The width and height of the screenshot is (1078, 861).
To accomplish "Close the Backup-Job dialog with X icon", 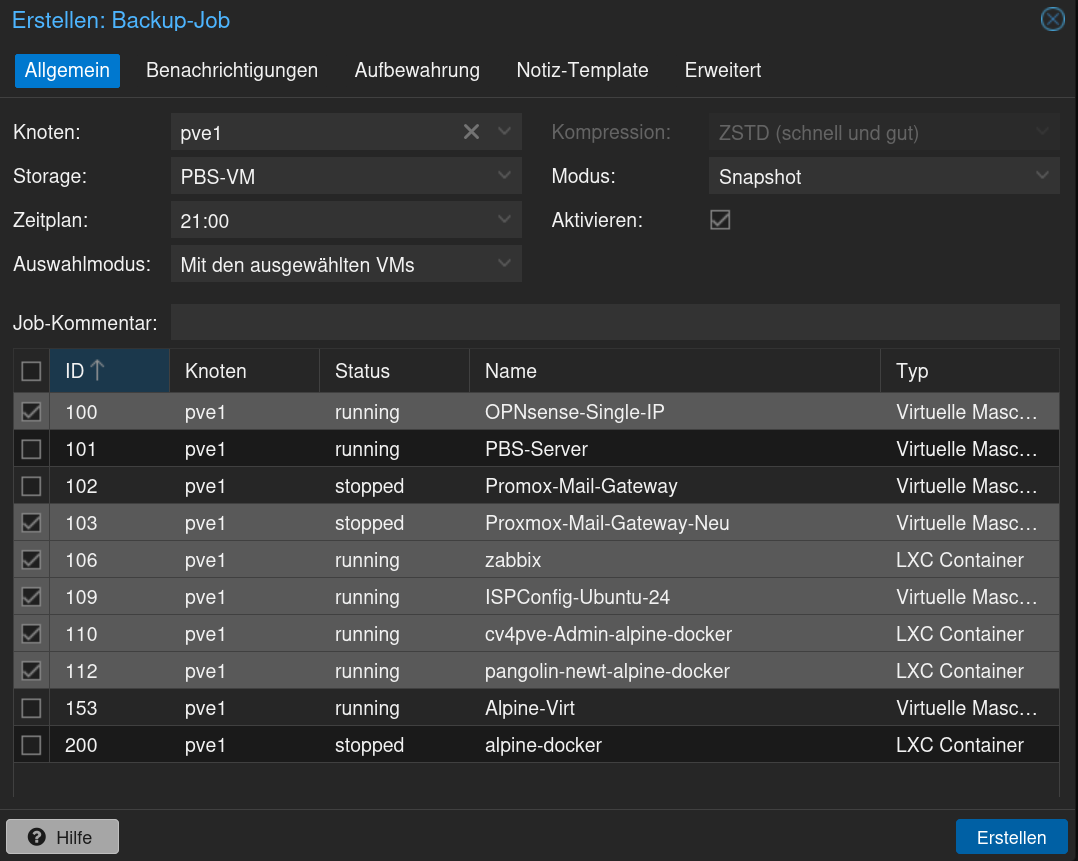I will [1052, 19].
